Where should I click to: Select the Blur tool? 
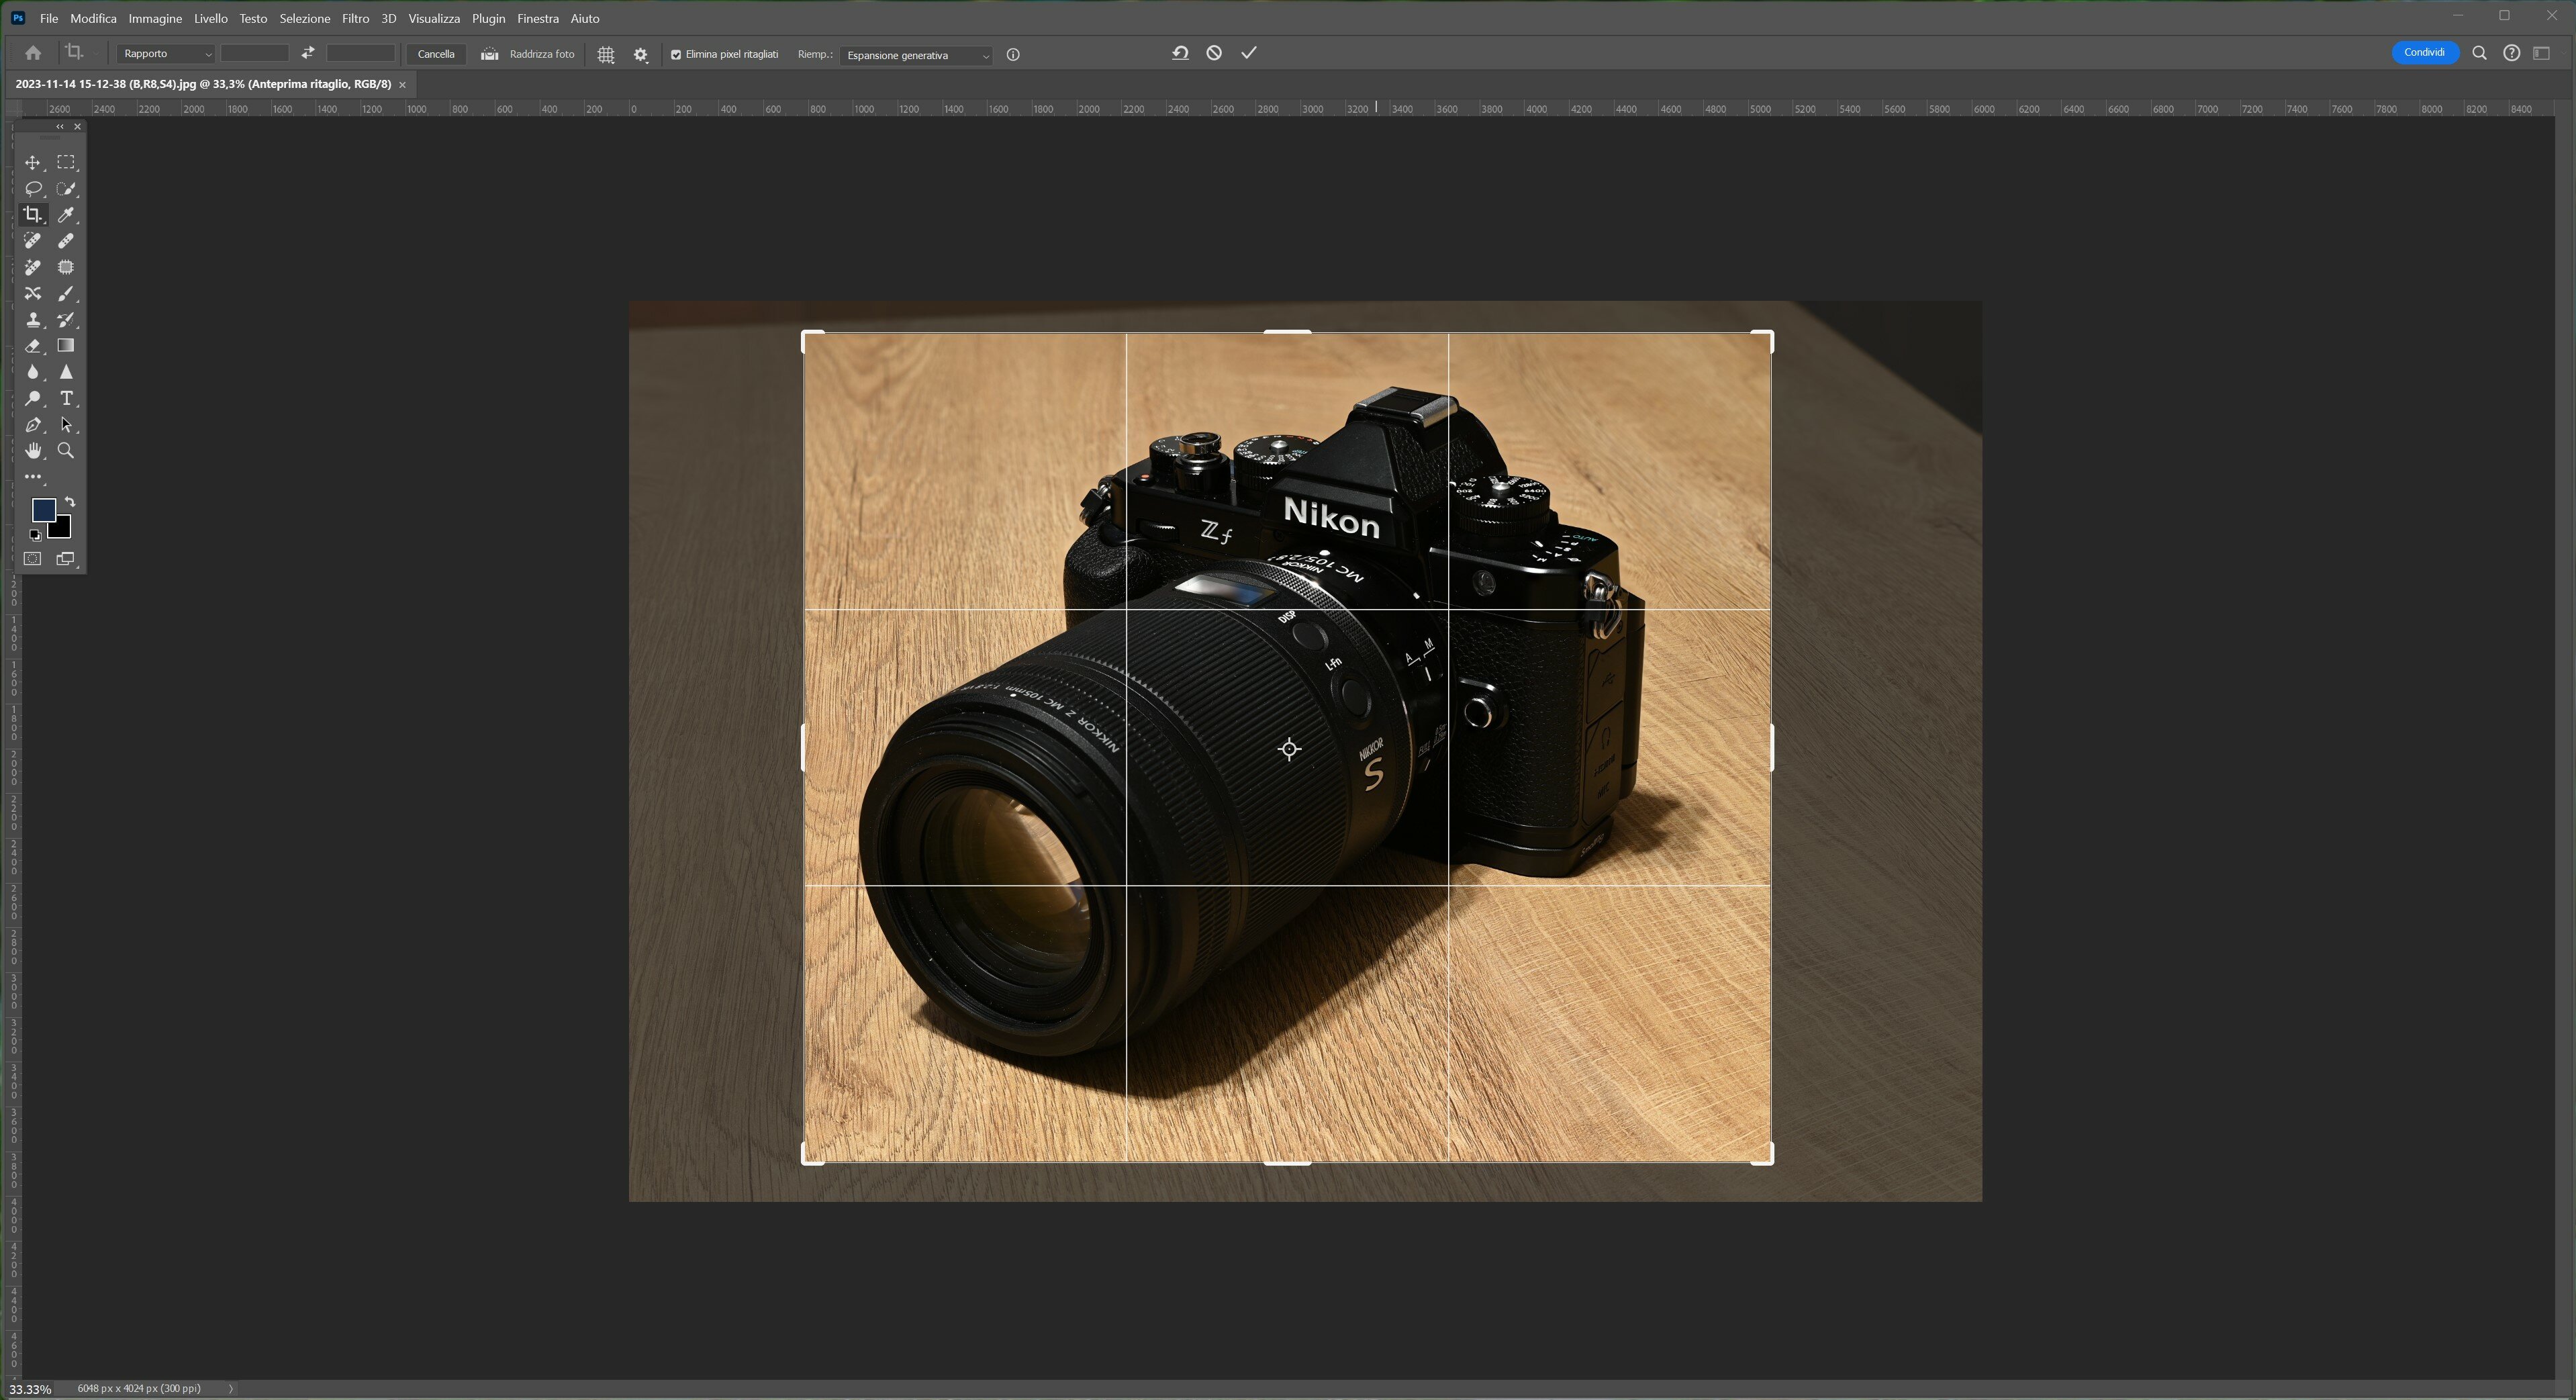33,372
